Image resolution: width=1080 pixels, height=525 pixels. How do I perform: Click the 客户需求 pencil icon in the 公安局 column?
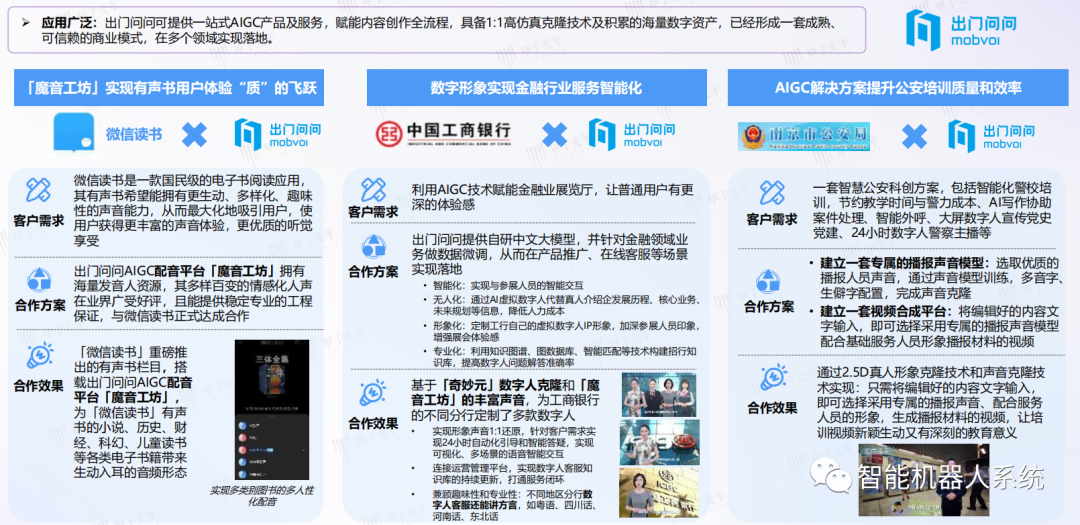tap(773, 193)
